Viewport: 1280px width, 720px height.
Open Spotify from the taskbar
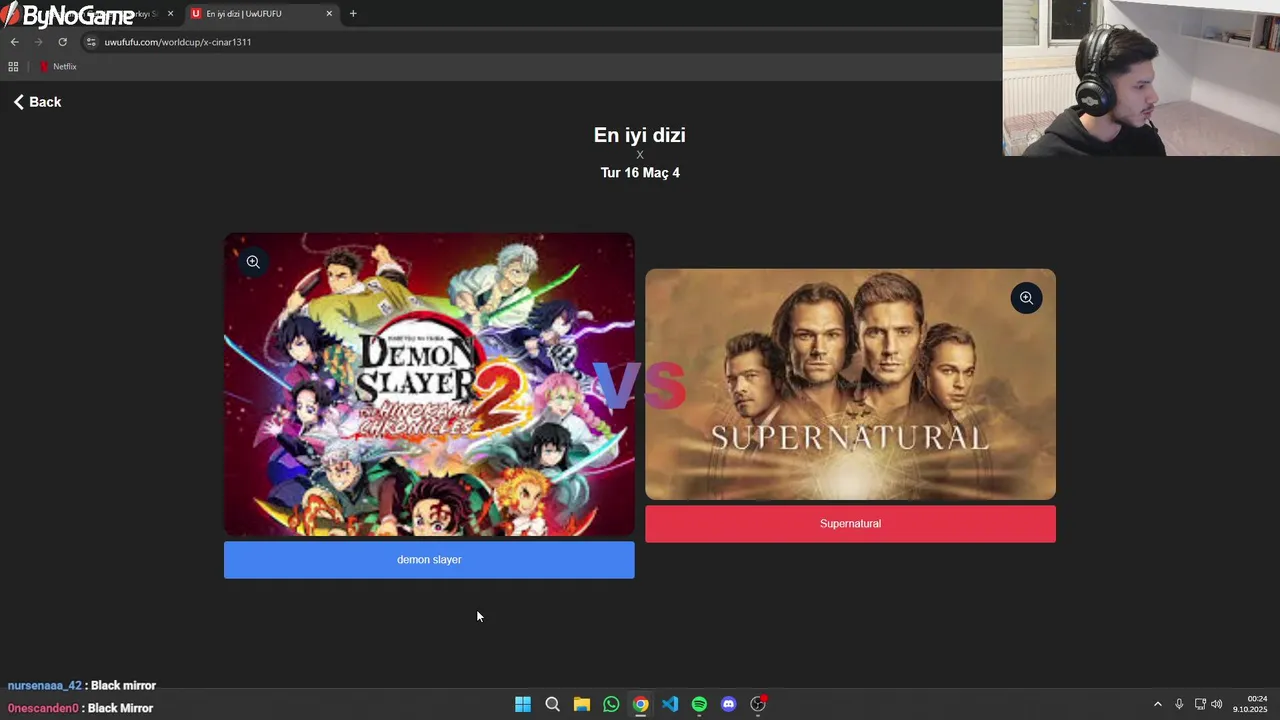click(699, 704)
